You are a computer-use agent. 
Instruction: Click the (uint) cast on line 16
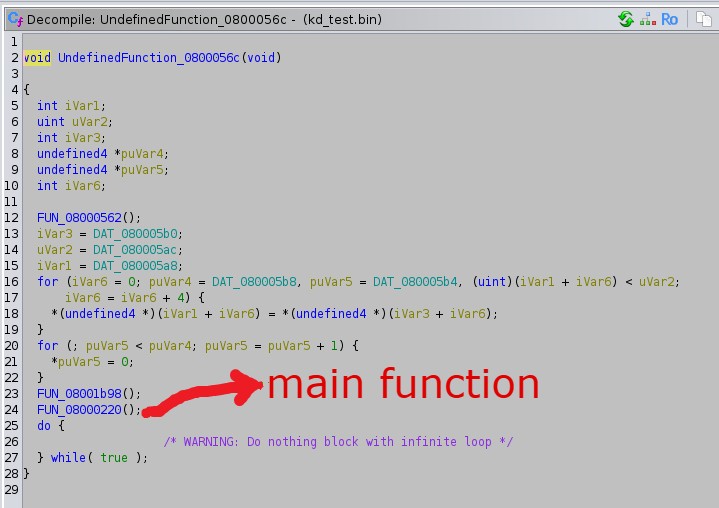tap(492, 282)
